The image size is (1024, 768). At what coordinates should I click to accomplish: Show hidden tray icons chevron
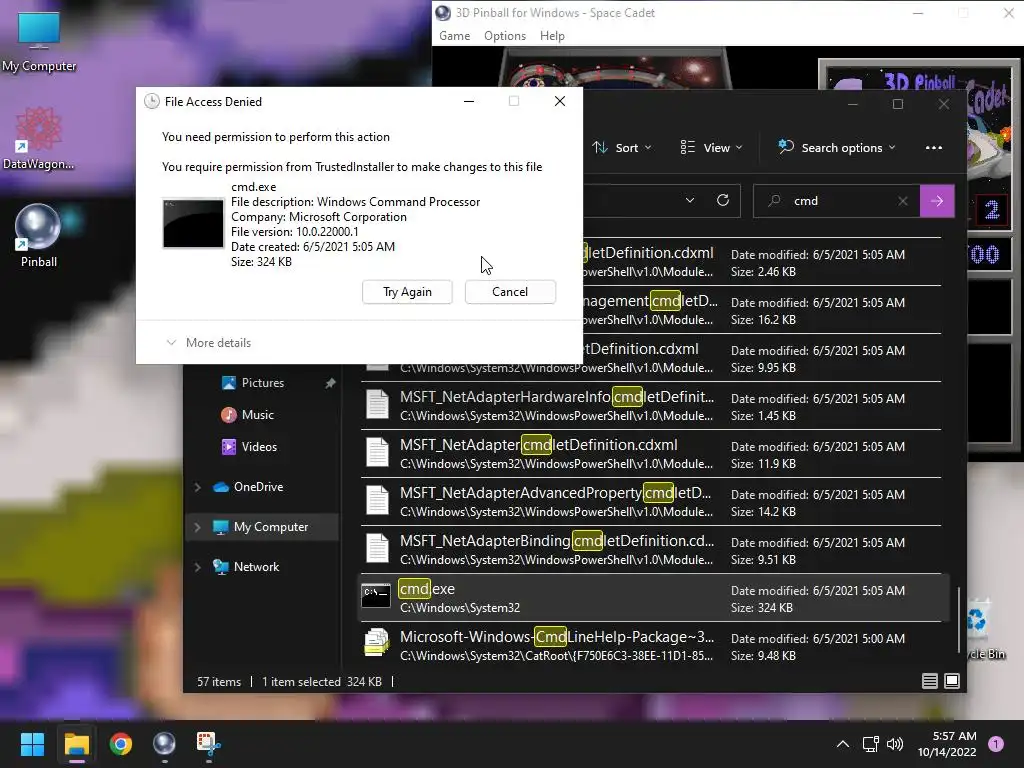click(843, 744)
